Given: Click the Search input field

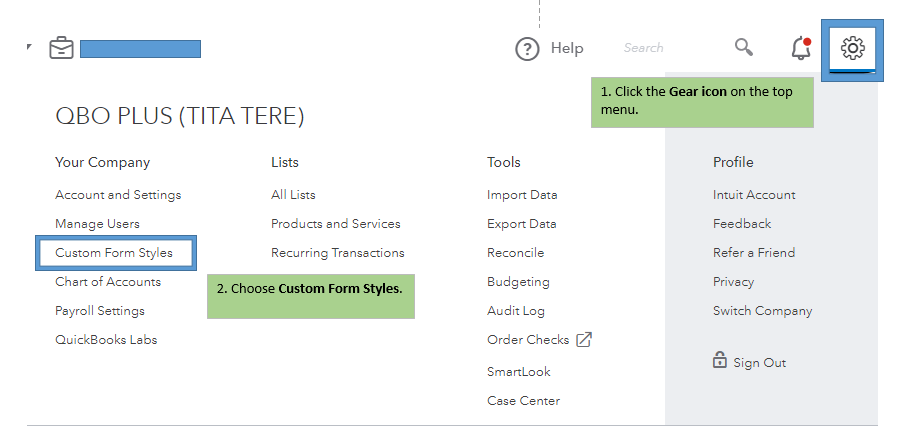Looking at the screenshot, I should pyautogui.click(x=660, y=48).
